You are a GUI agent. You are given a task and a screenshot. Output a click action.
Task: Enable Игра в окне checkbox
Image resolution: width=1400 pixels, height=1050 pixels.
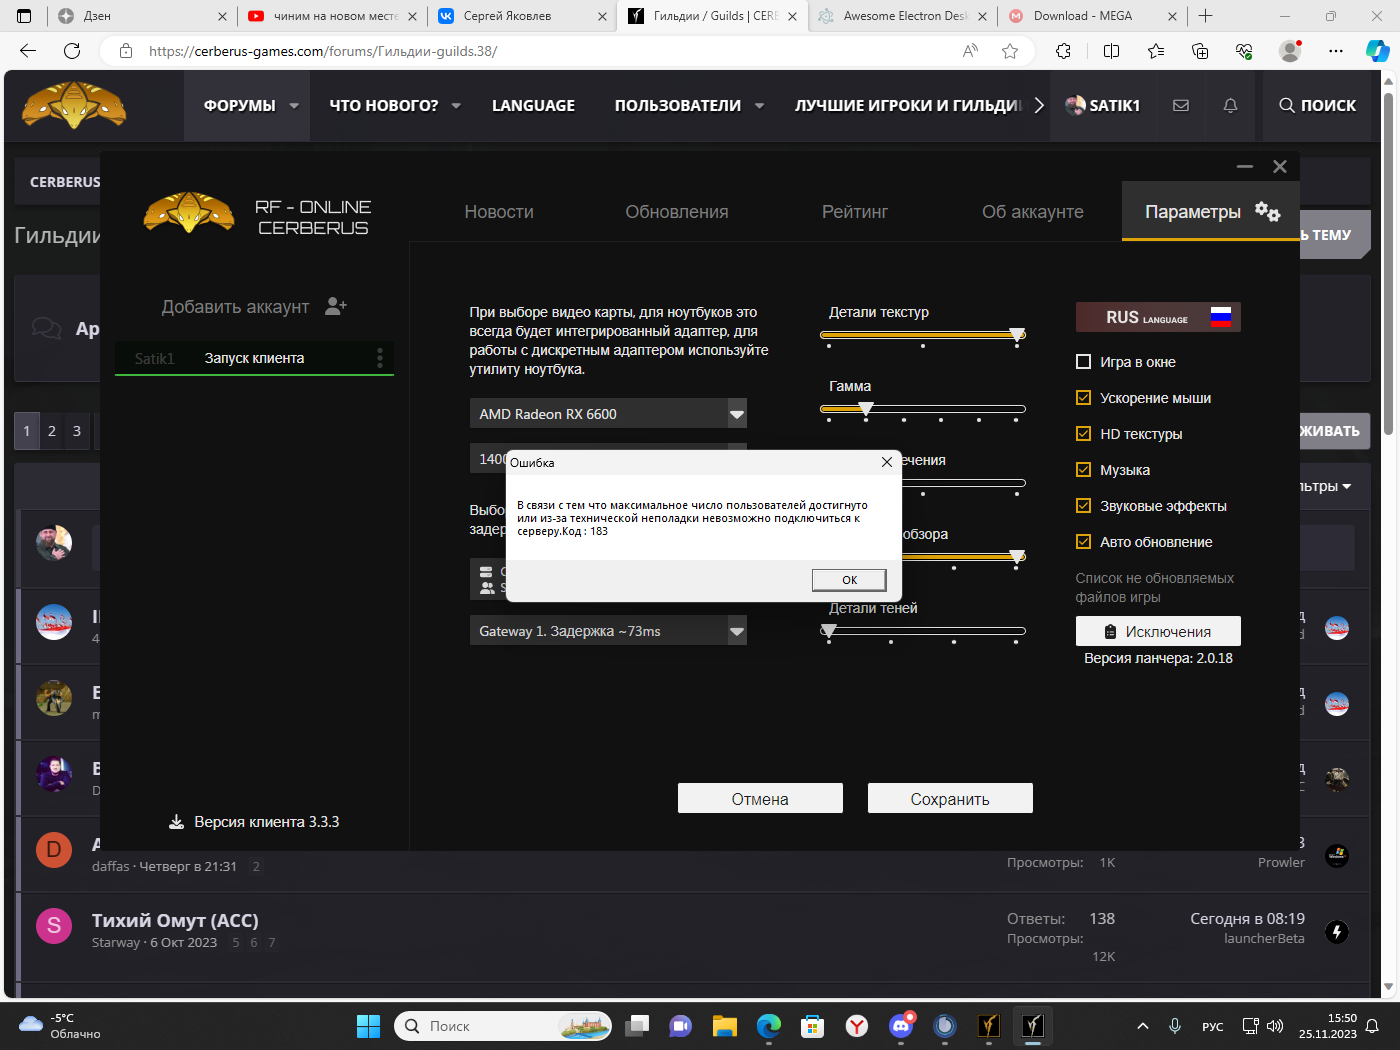1083,362
